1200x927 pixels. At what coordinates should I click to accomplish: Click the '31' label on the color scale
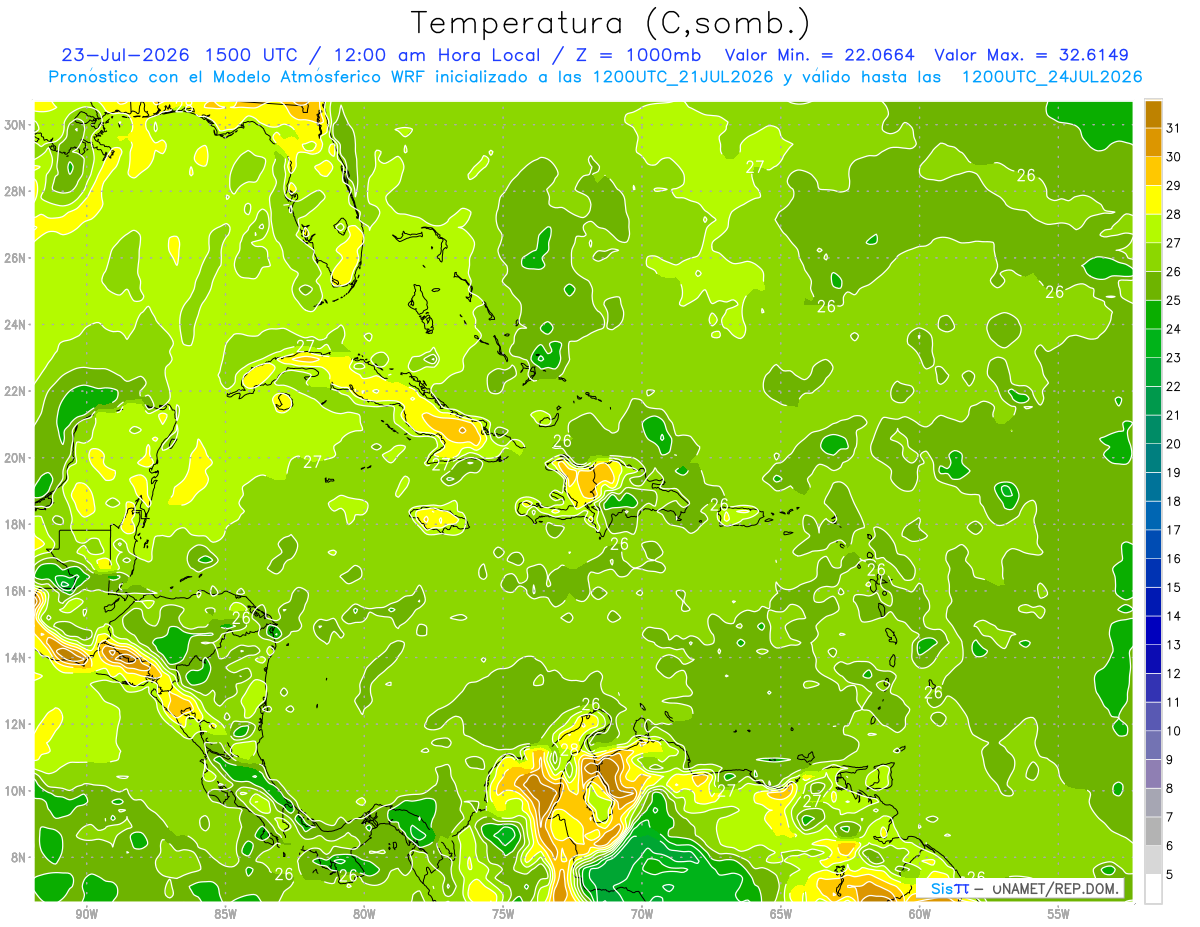coord(1174,128)
